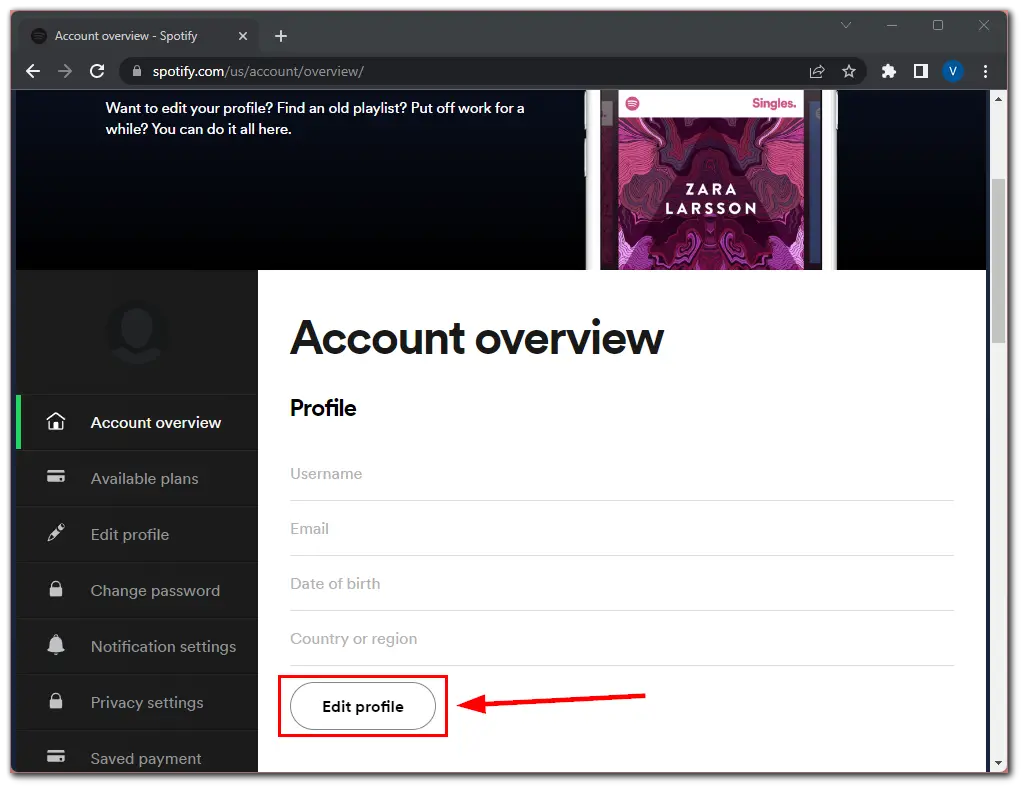Image resolution: width=1026 pixels, height=791 pixels.
Task: Click the home icon beside Account overview
Action: tap(56, 421)
